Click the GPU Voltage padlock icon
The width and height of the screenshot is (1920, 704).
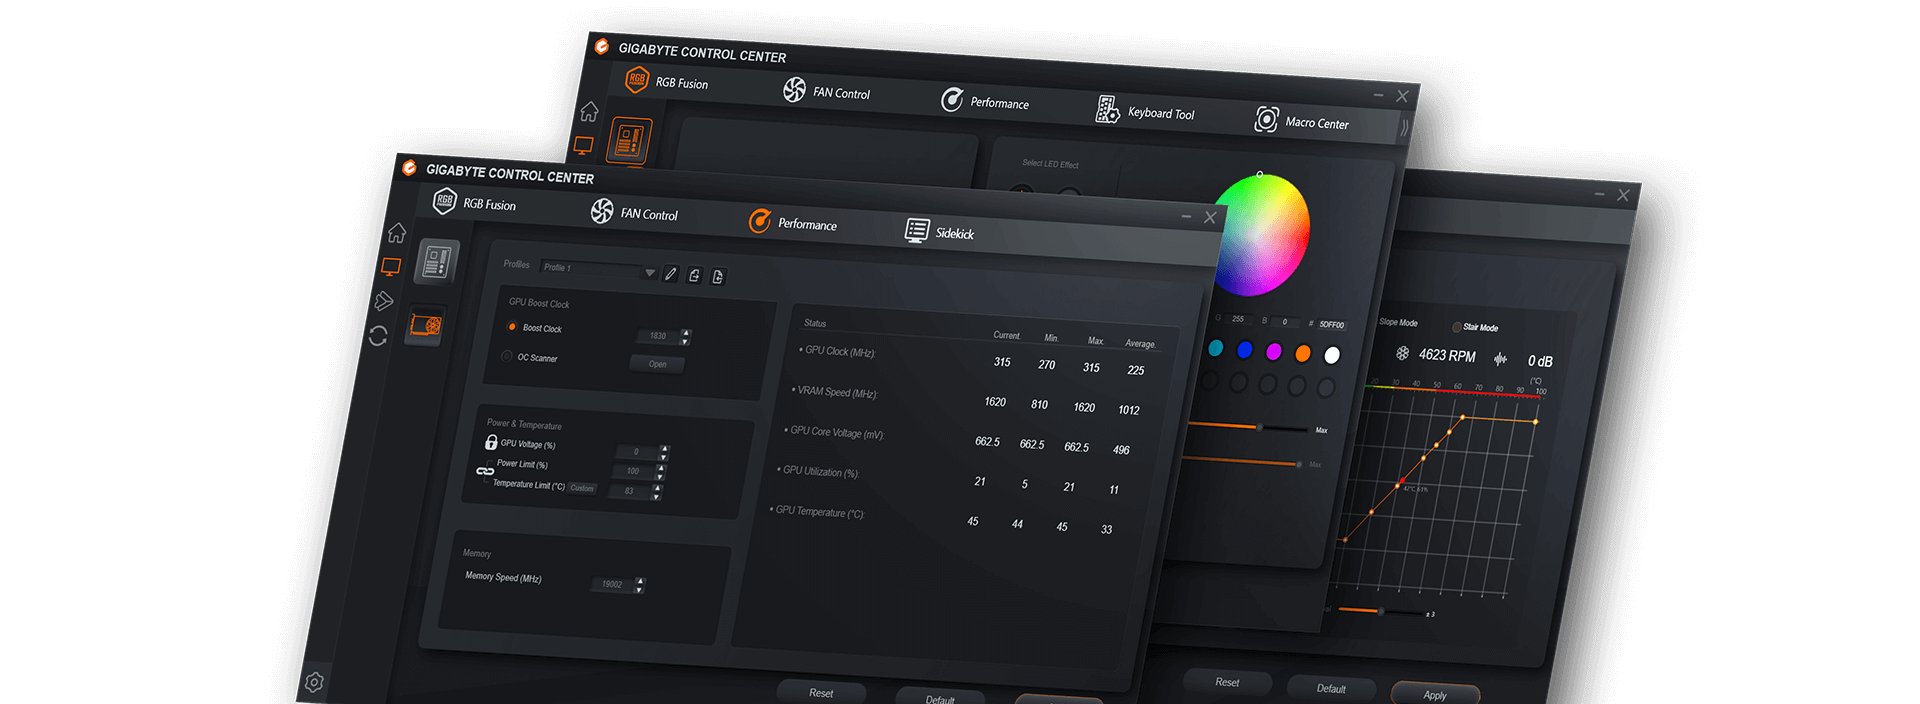(x=491, y=442)
